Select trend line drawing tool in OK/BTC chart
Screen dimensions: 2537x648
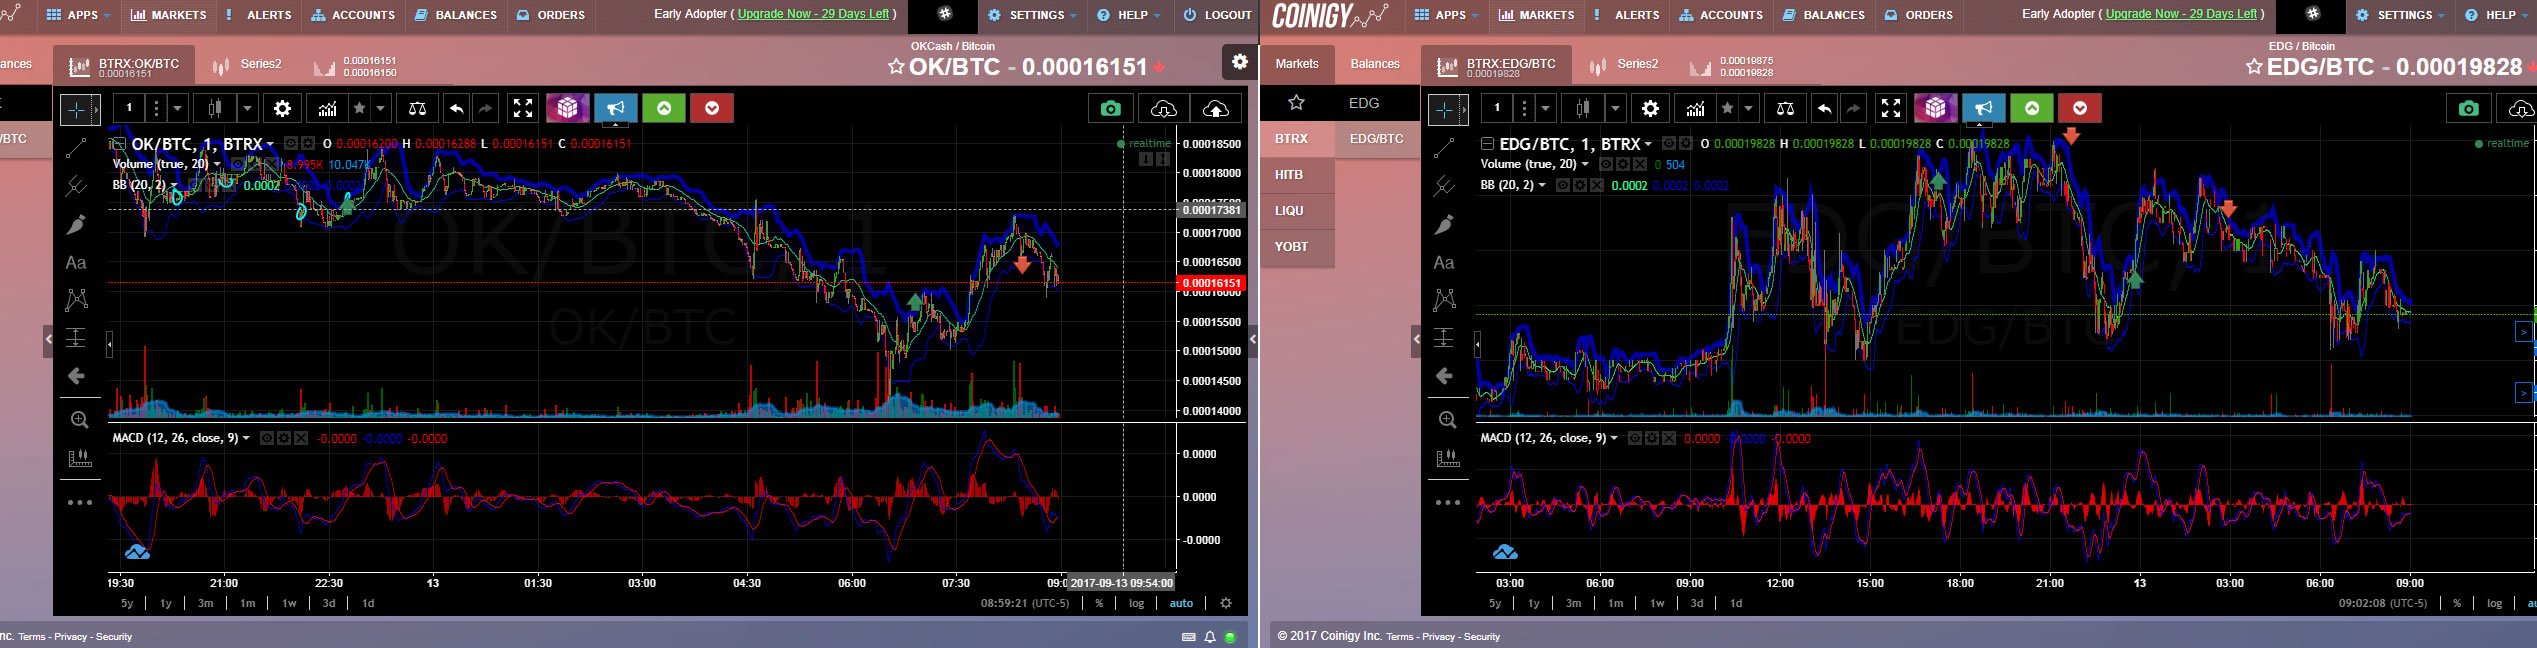76,148
